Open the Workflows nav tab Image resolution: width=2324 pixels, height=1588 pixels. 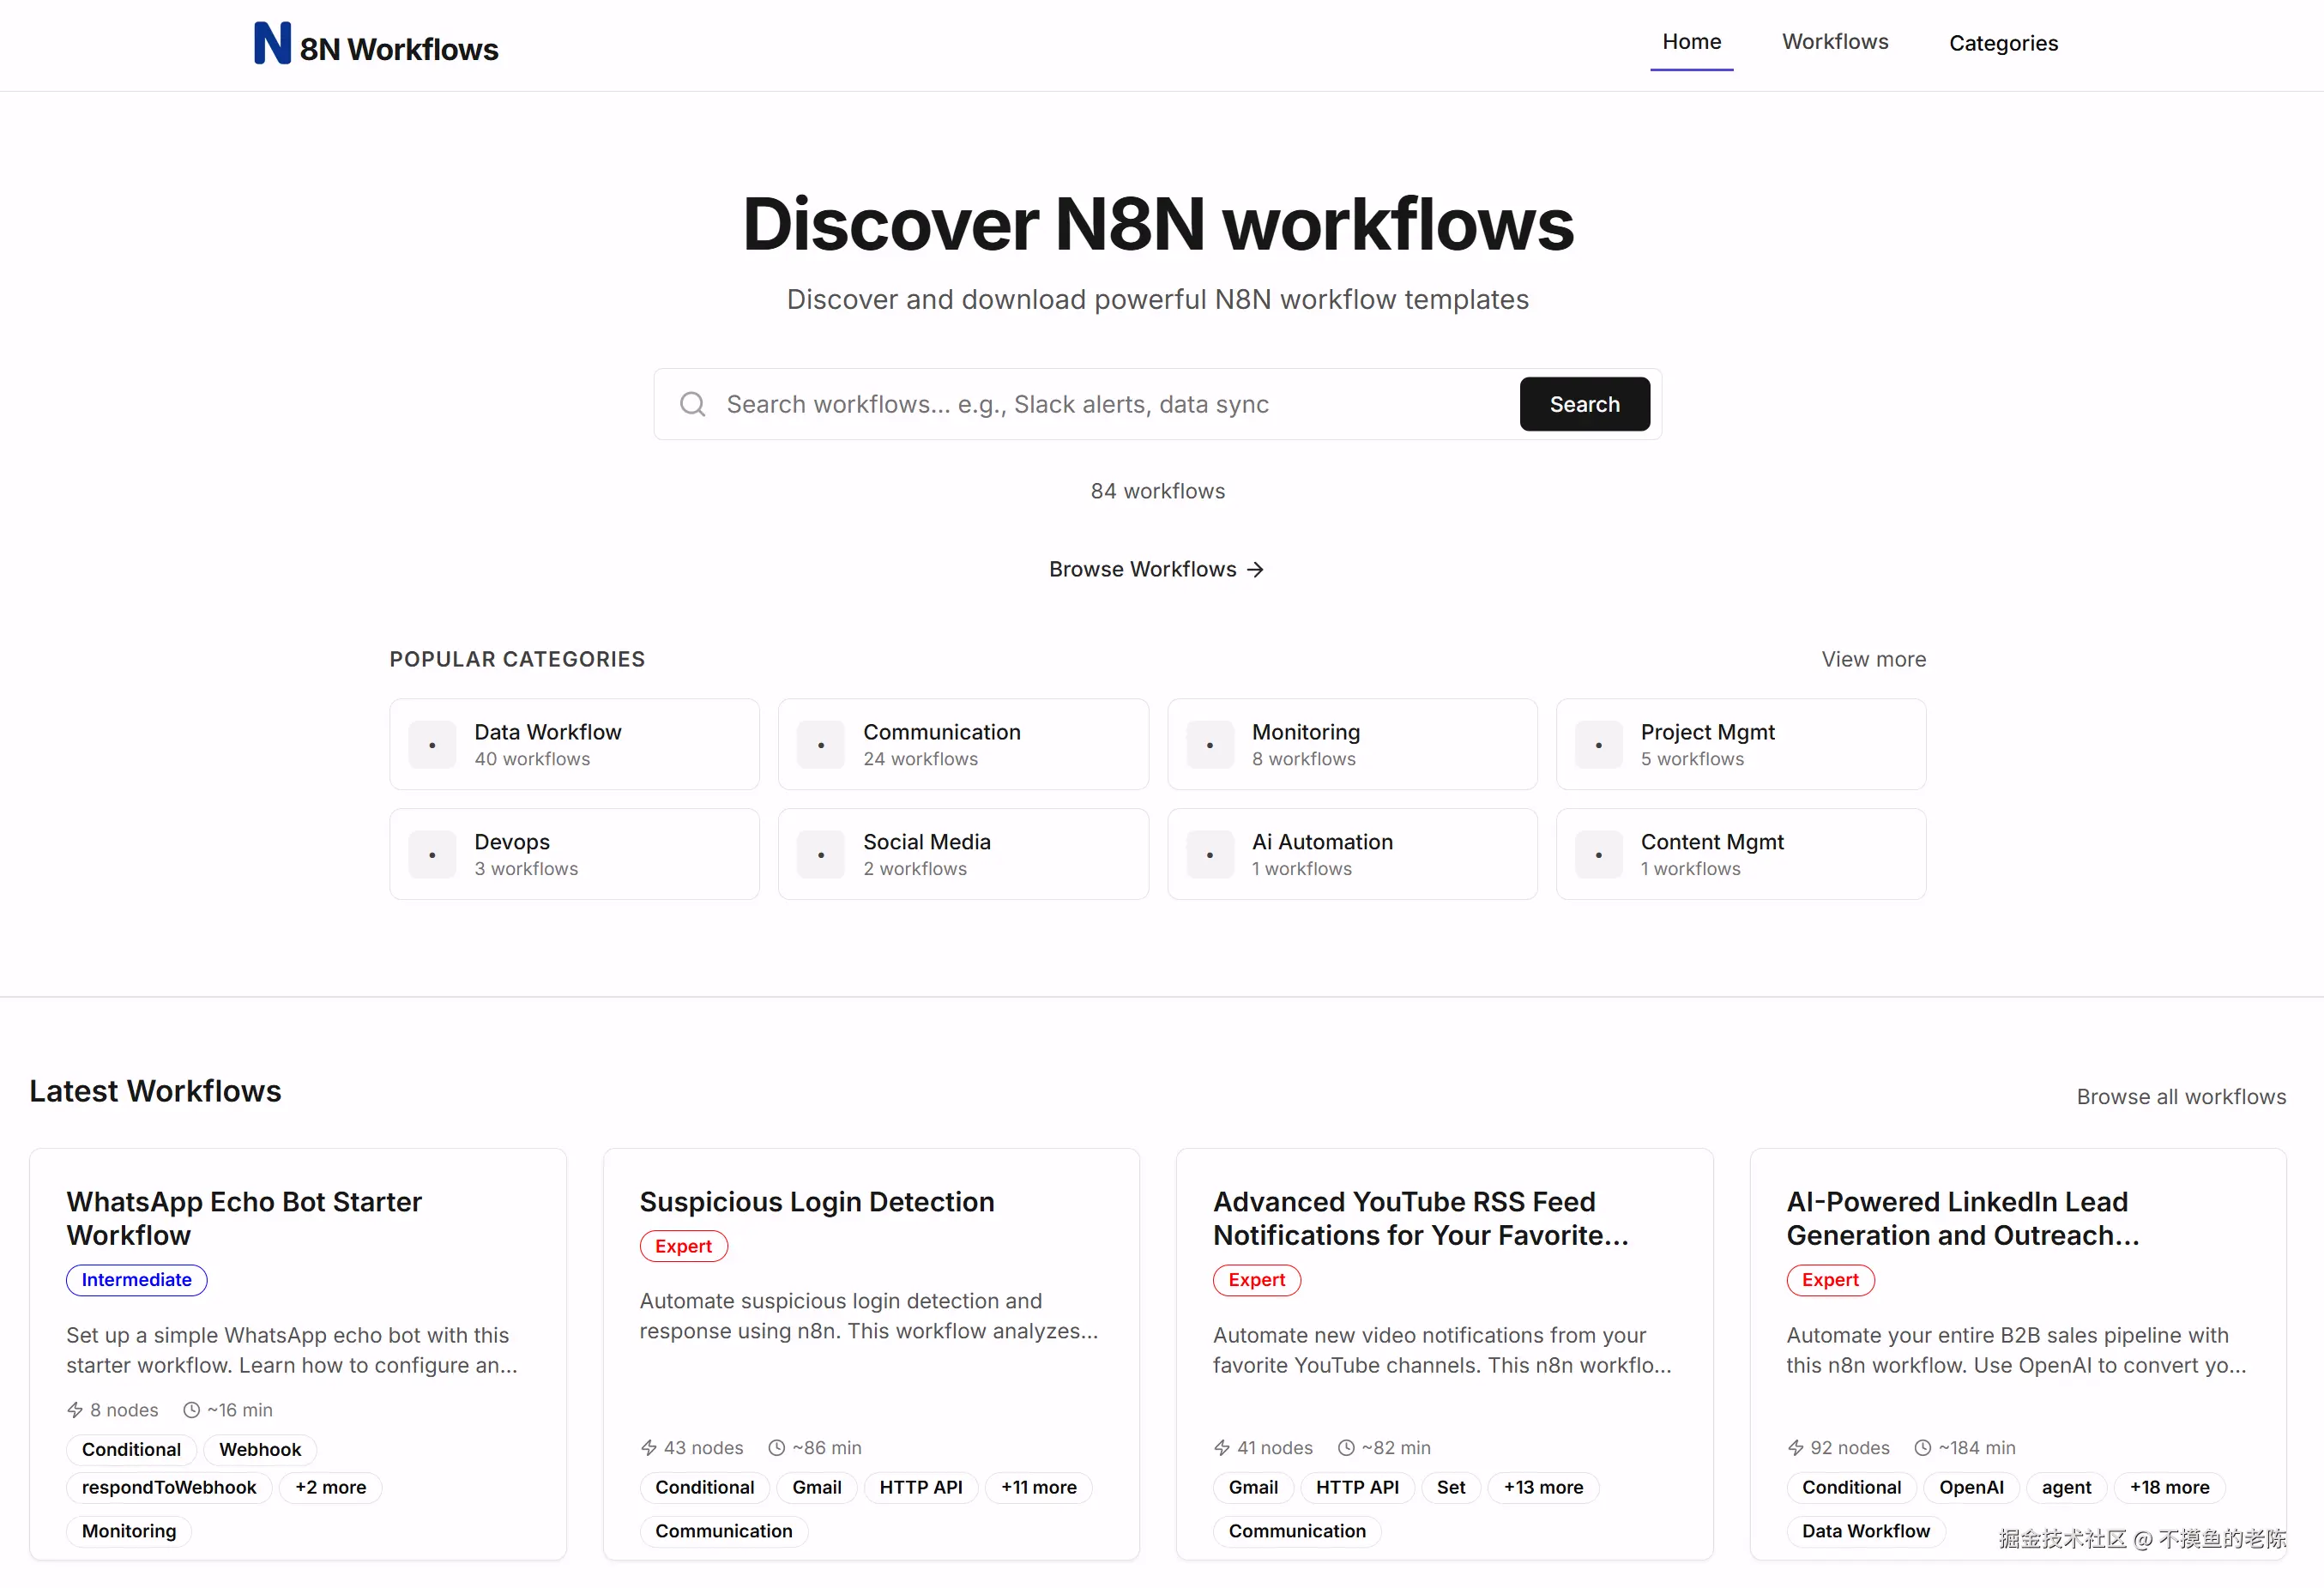point(1834,42)
